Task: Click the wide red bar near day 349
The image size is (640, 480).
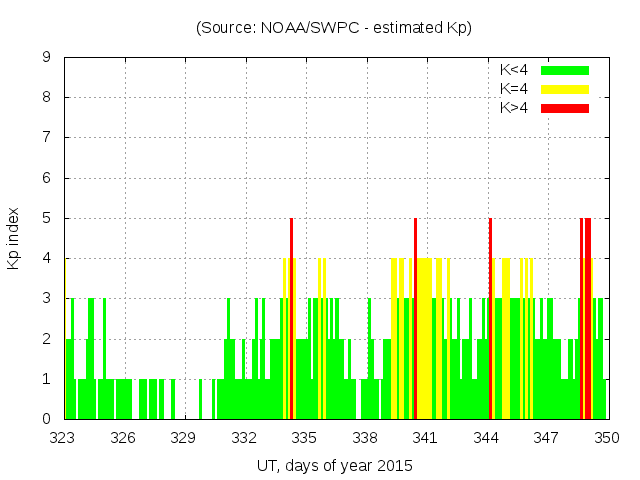Action: pyautogui.click(x=588, y=320)
